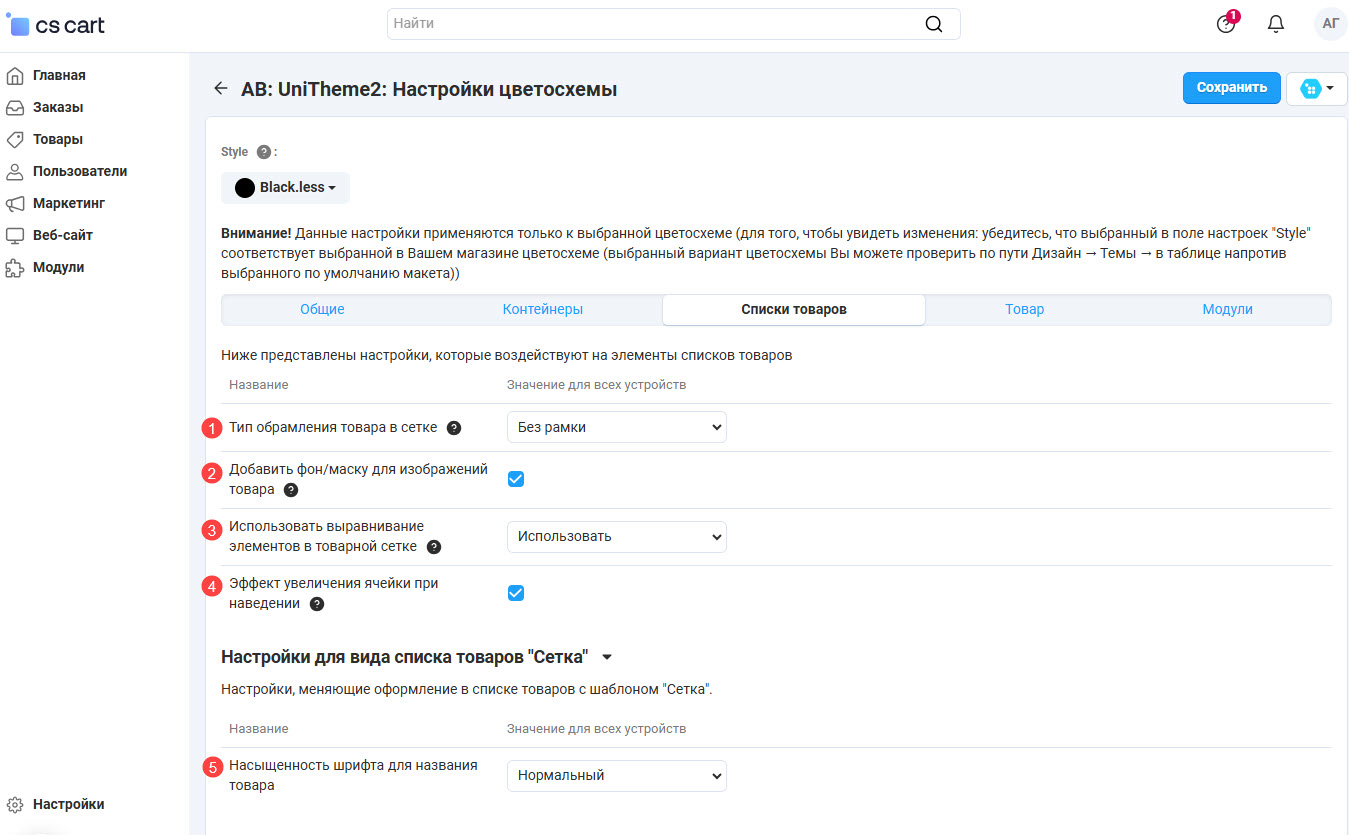Viewport: 1349px width, 835px height.
Task: Click the 'Сохранить' button
Action: [x=1231, y=88]
